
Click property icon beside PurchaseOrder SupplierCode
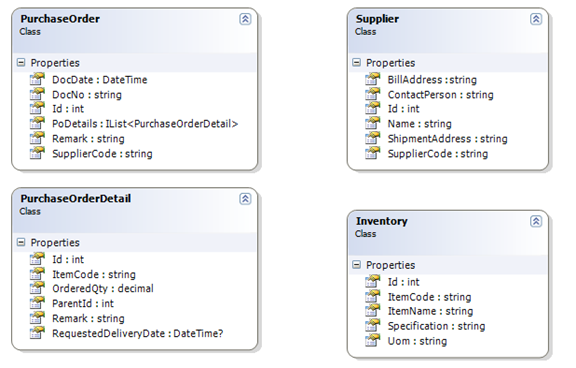click(37, 153)
